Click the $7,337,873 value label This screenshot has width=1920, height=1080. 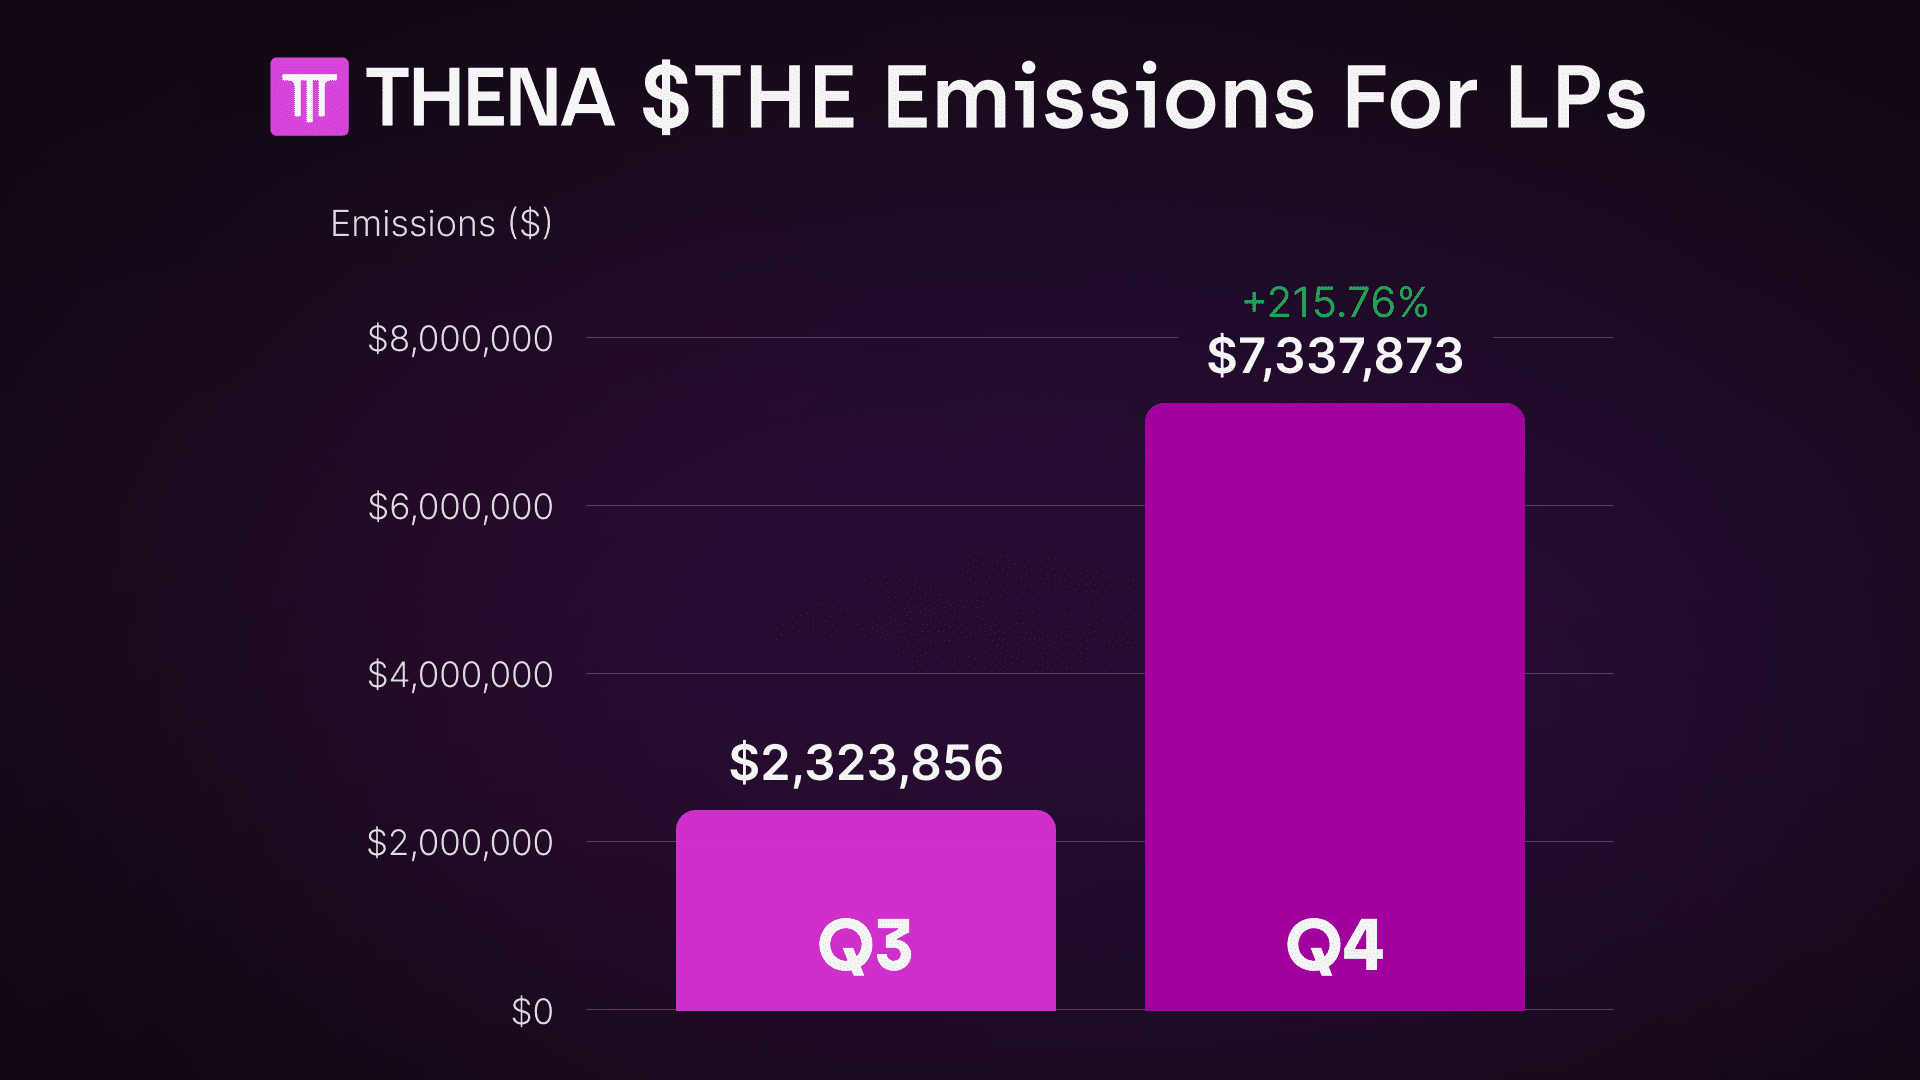[1335, 356]
